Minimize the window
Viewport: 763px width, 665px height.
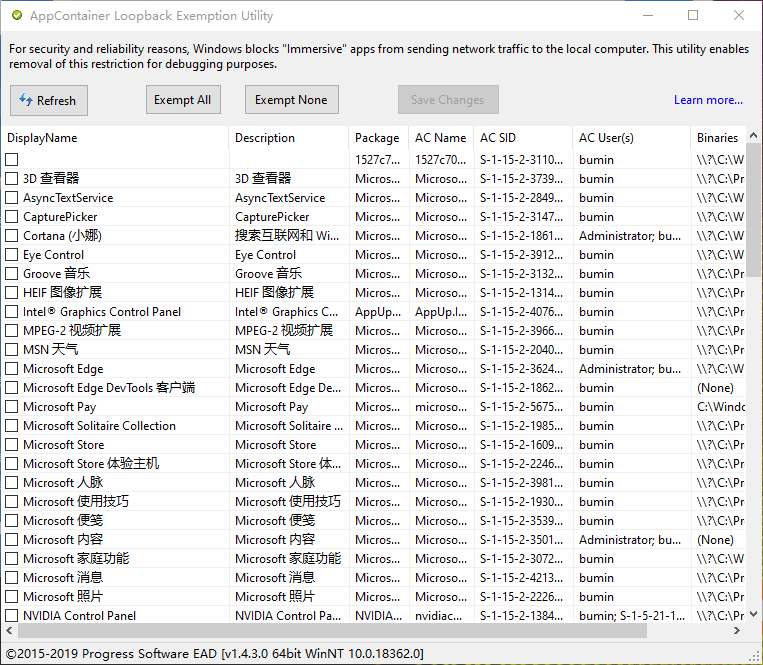[x=648, y=15]
